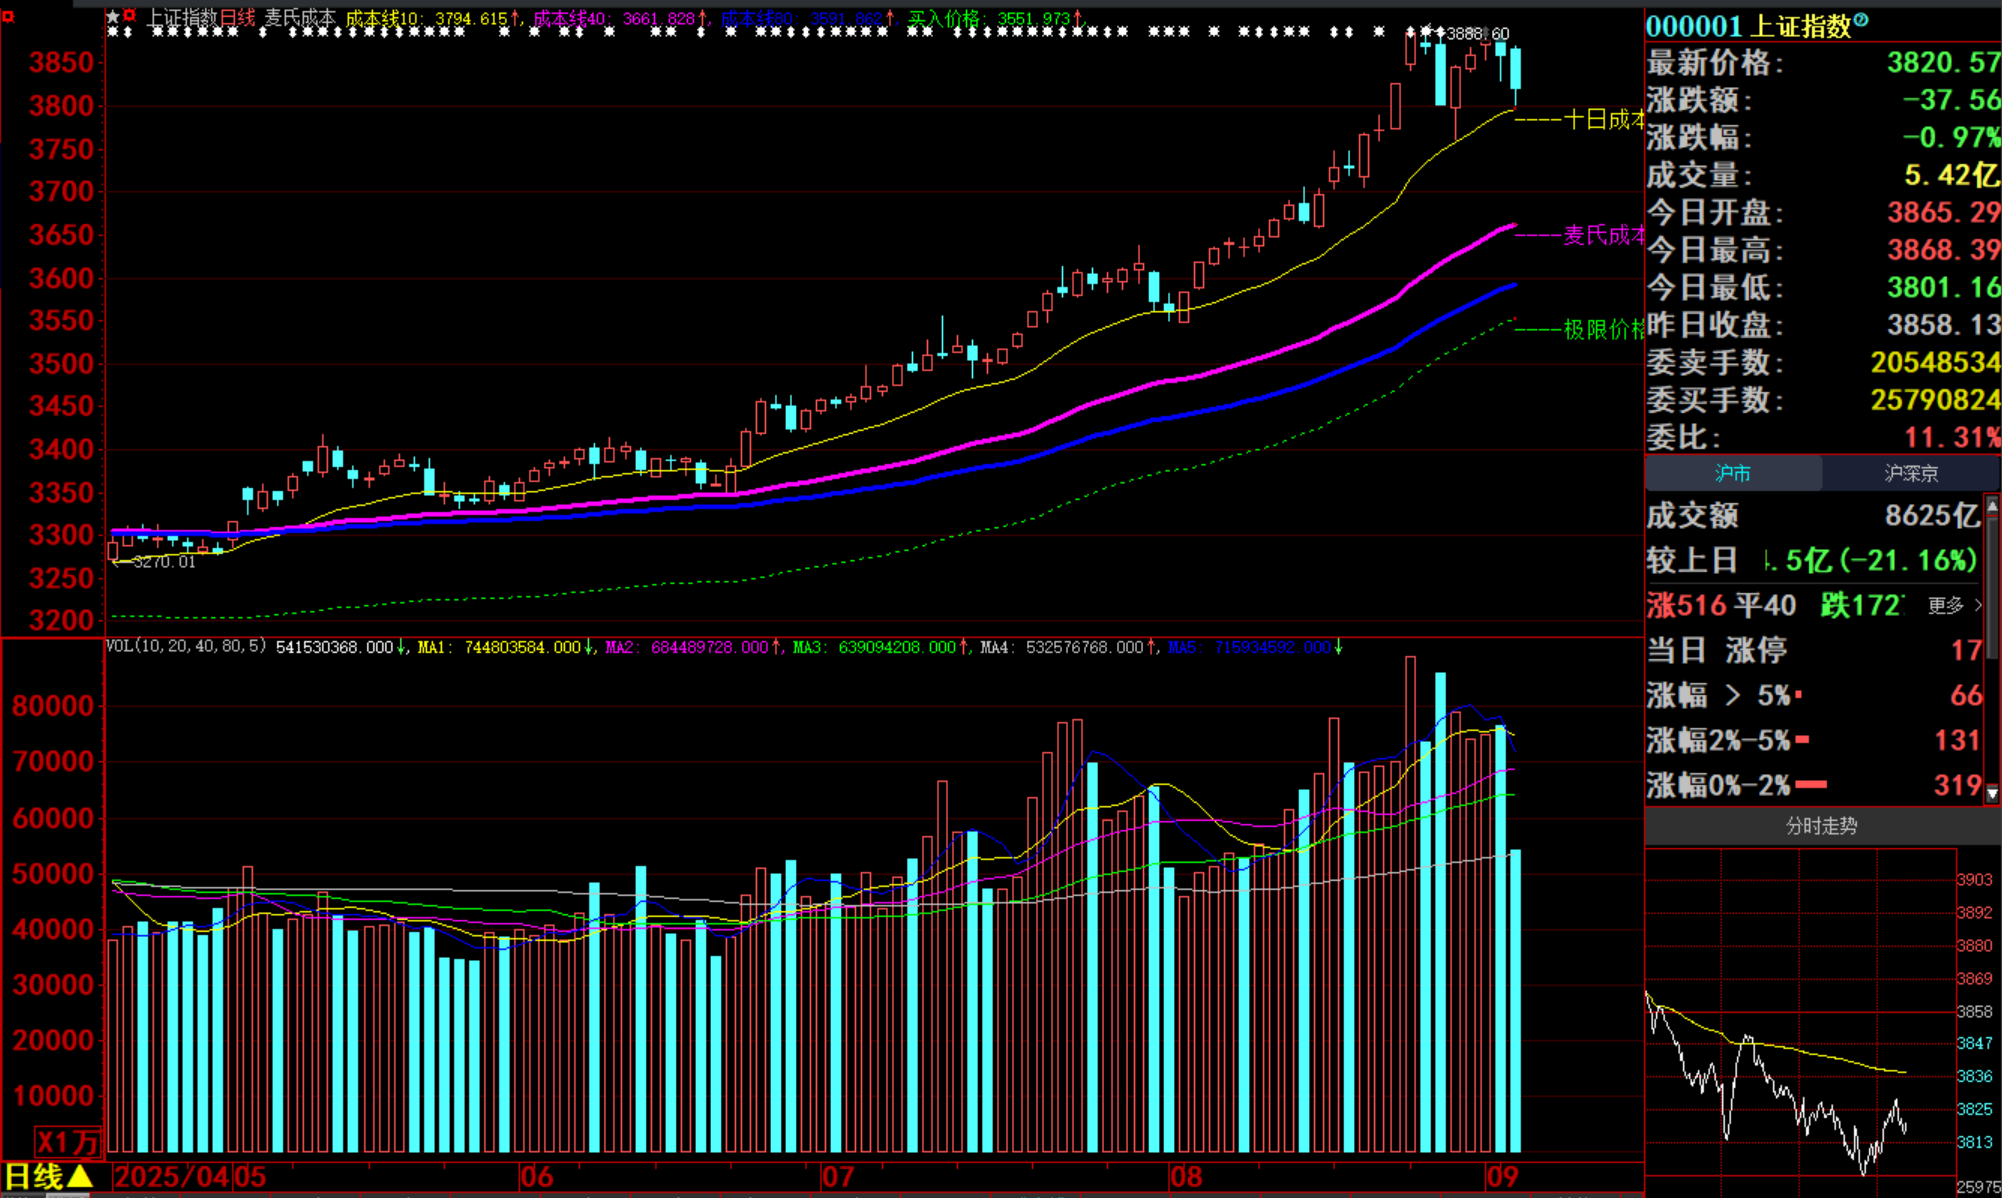2002x1198 pixels.
Task: Click the 09 month marker on timeline
Action: pos(1503,1177)
